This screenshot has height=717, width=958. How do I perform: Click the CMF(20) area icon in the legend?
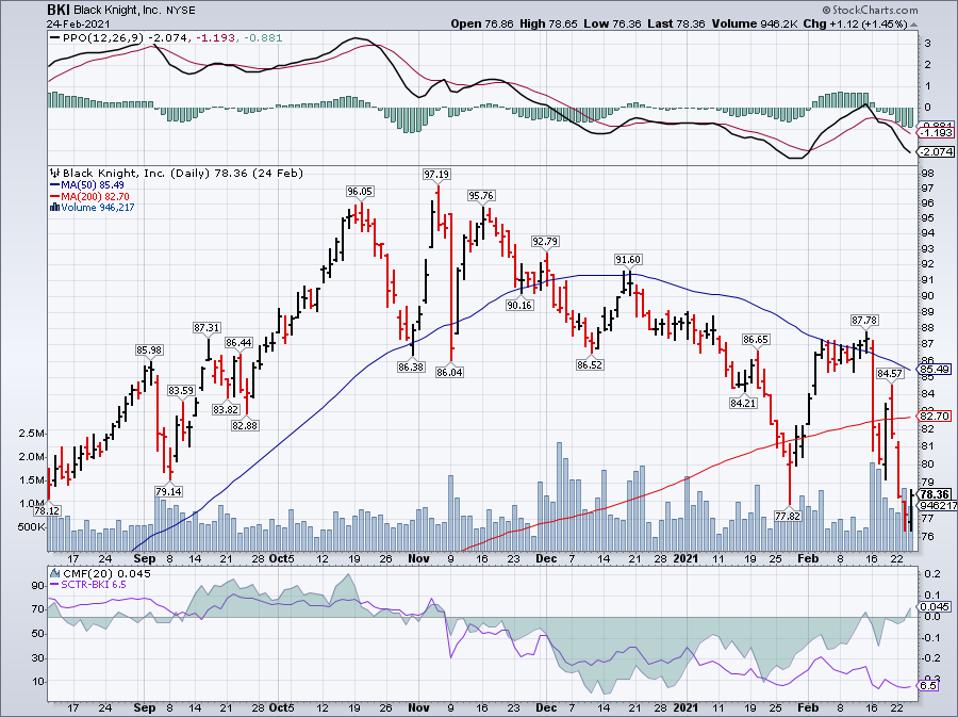click(55, 573)
